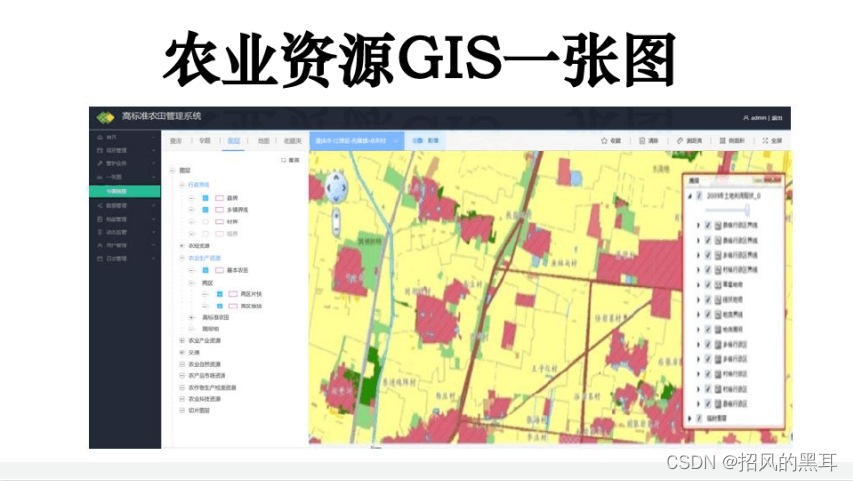Collapse the 两区 tree node
This screenshot has width=853, height=481.
[191, 283]
